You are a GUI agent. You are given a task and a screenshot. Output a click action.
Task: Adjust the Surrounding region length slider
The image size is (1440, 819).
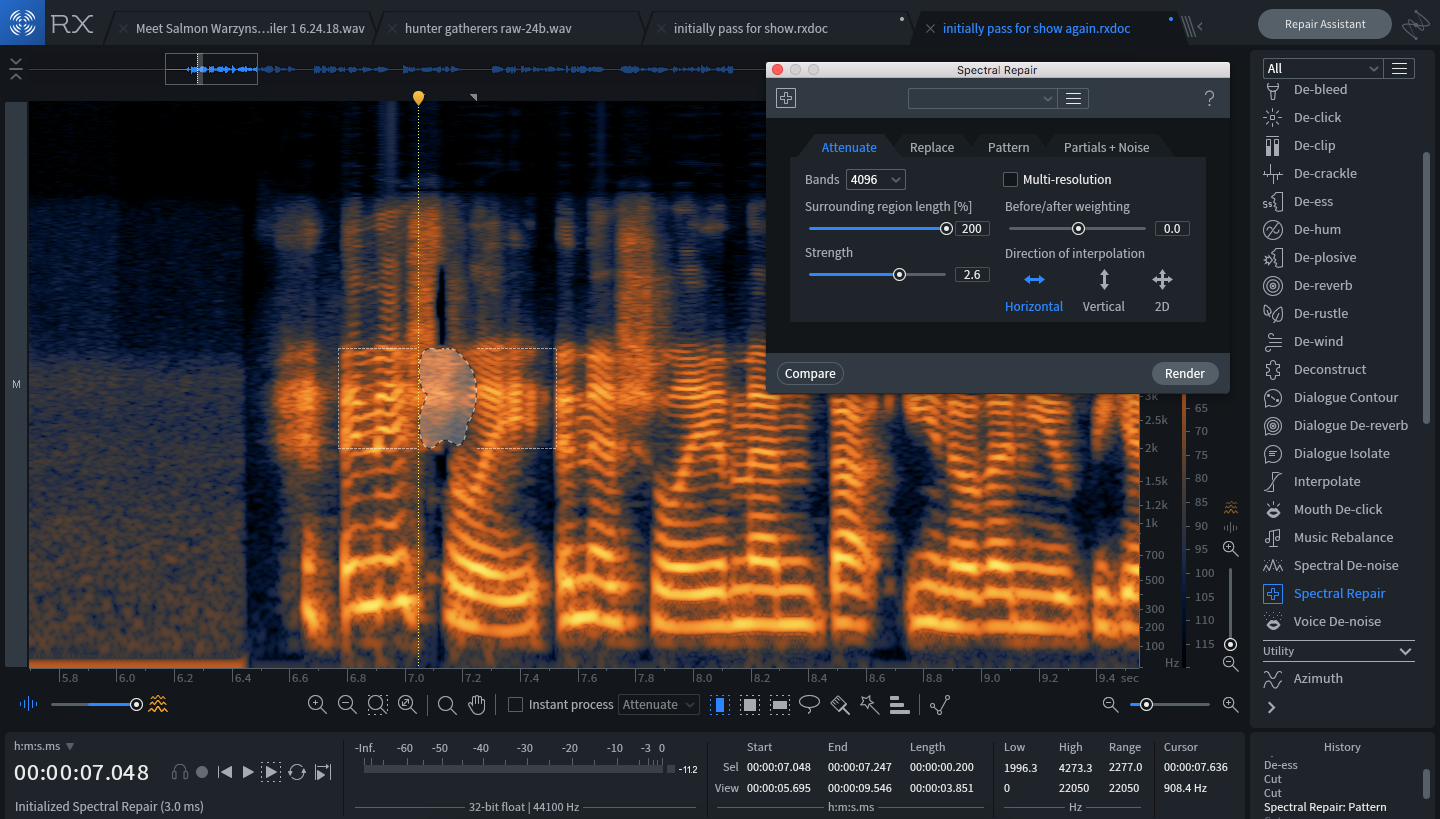[x=946, y=229]
